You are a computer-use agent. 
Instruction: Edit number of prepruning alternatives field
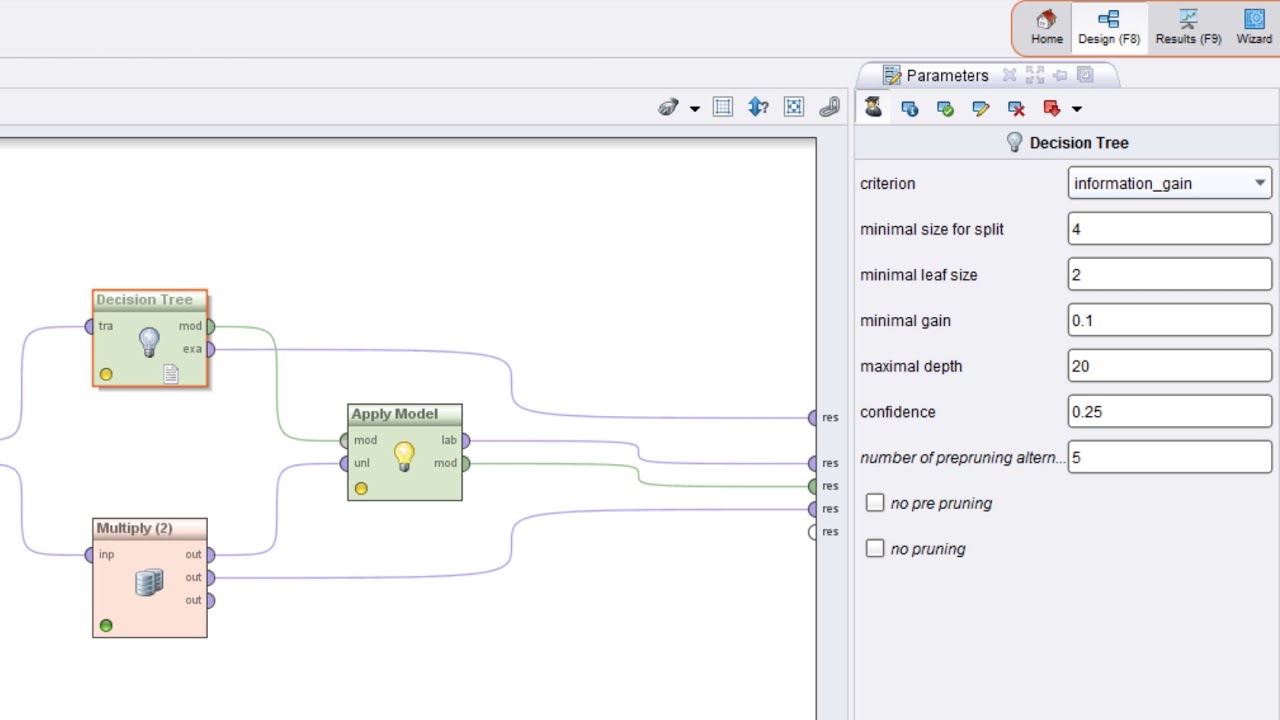pyautogui.click(x=1170, y=457)
